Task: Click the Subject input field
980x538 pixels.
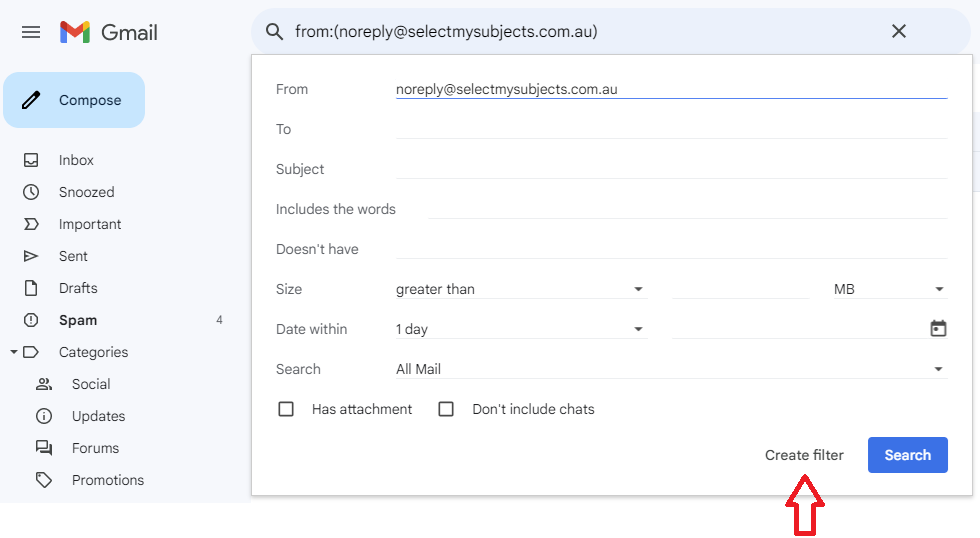Action: pos(671,169)
